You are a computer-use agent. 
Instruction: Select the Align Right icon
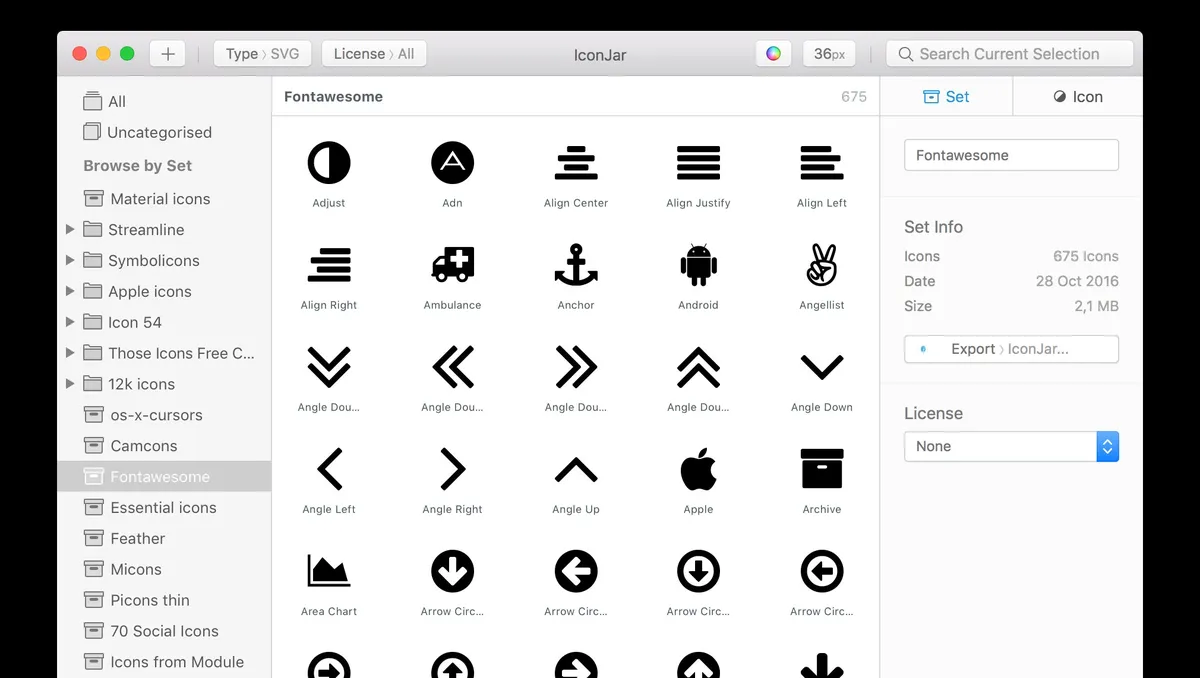[x=329, y=265]
